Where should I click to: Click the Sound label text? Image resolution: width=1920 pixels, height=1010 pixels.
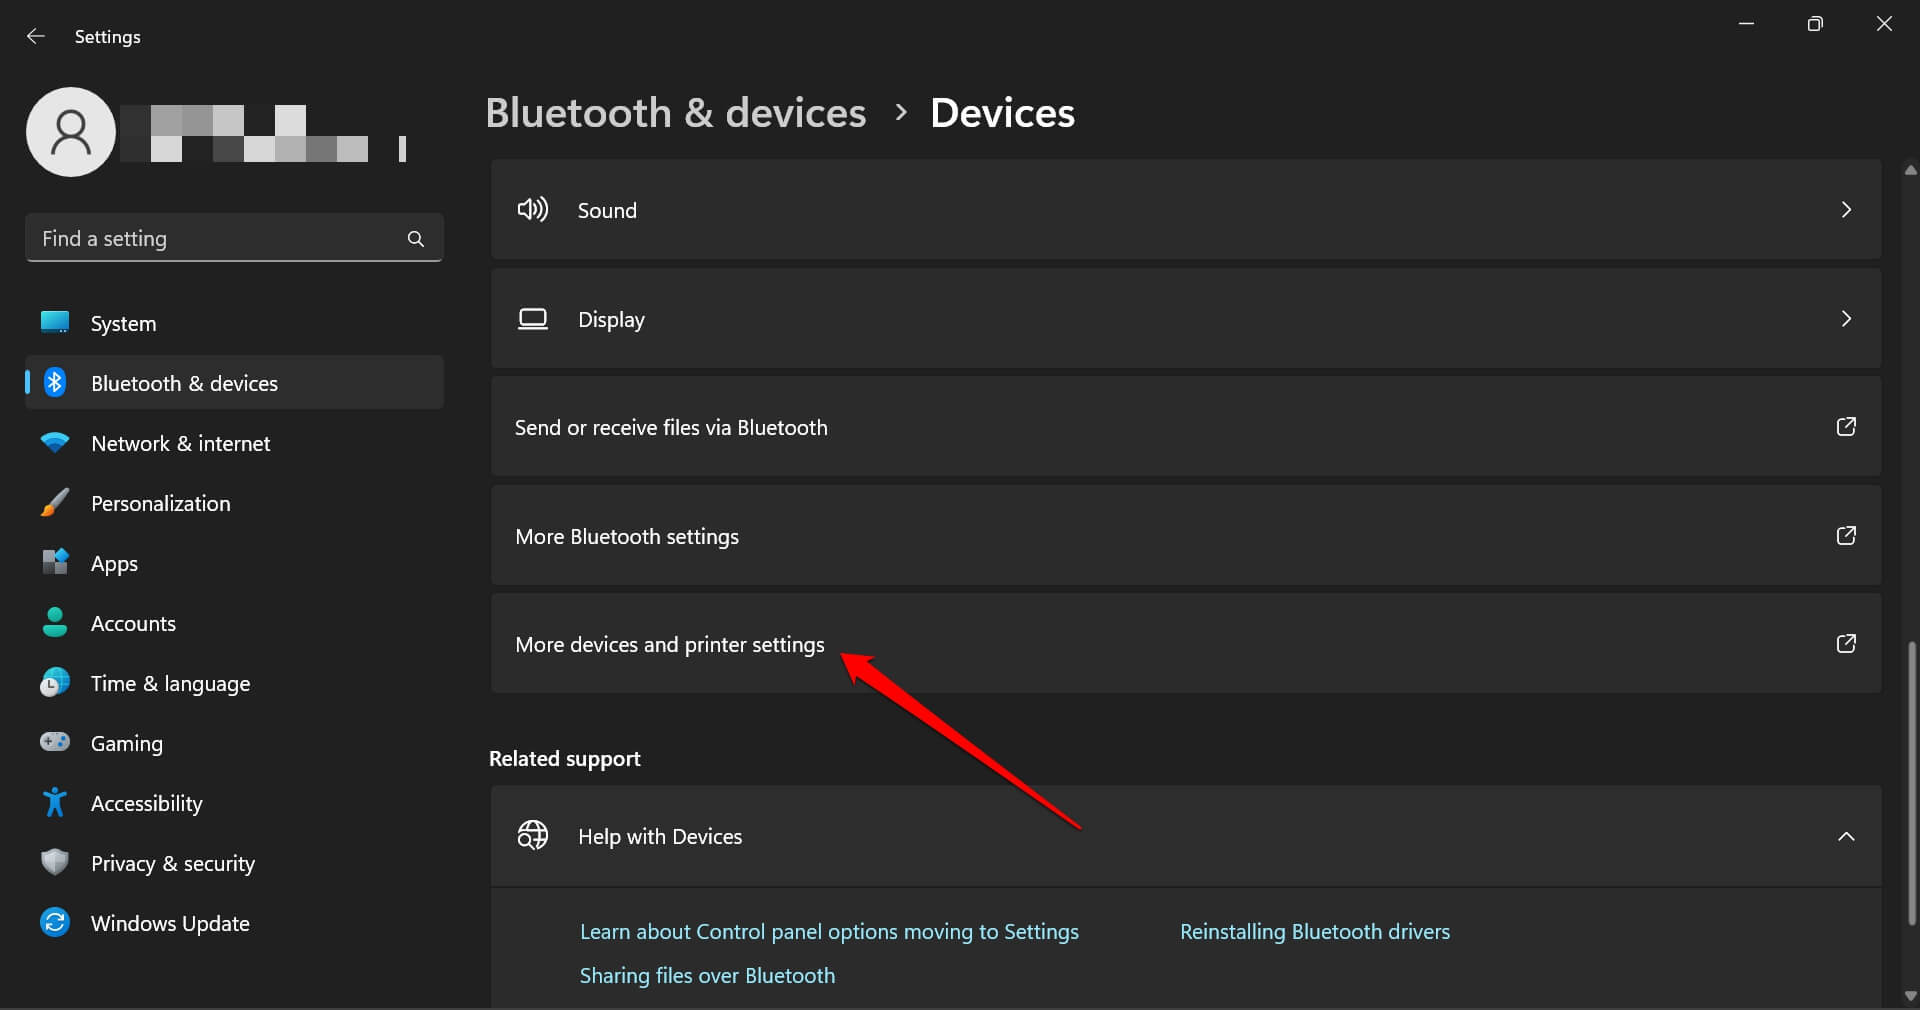pos(607,210)
